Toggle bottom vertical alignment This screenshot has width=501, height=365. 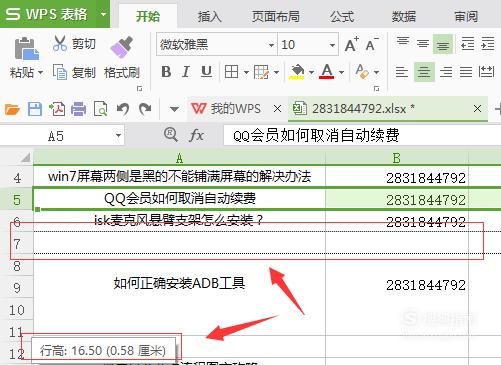pos(443,44)
